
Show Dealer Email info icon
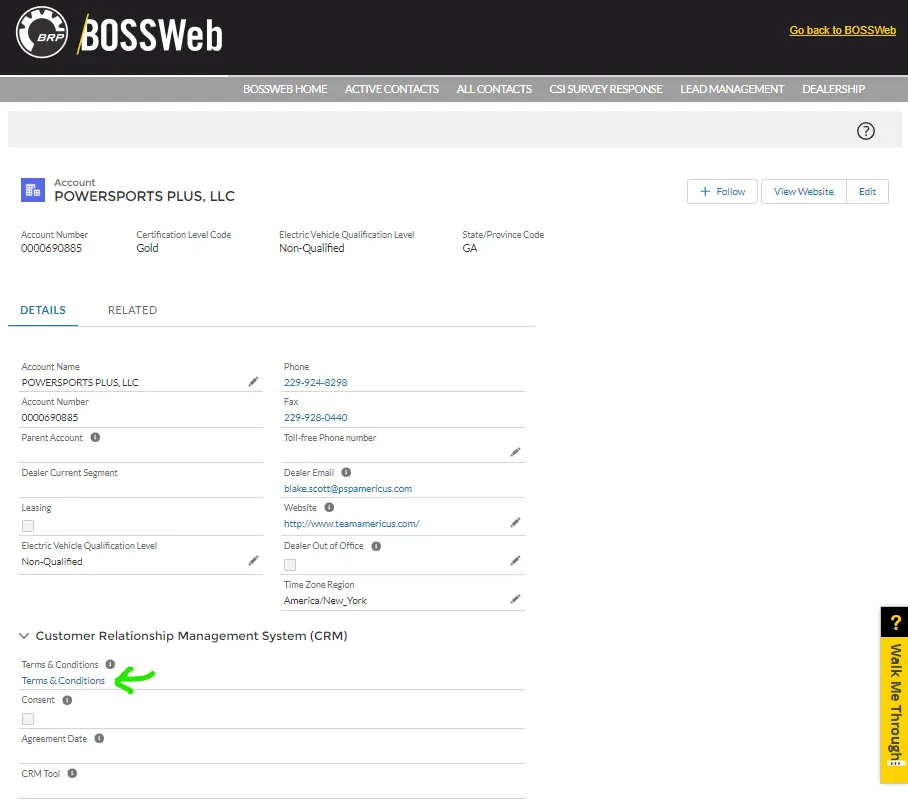[346, 472]
